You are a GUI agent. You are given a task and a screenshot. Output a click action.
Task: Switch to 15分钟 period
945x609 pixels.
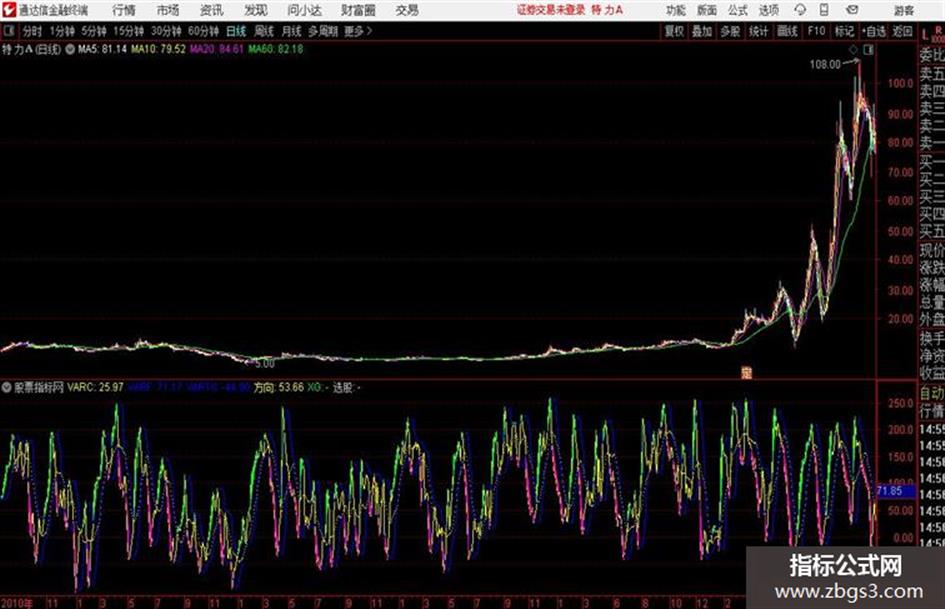pyautogui.click(x=128, y=31)
